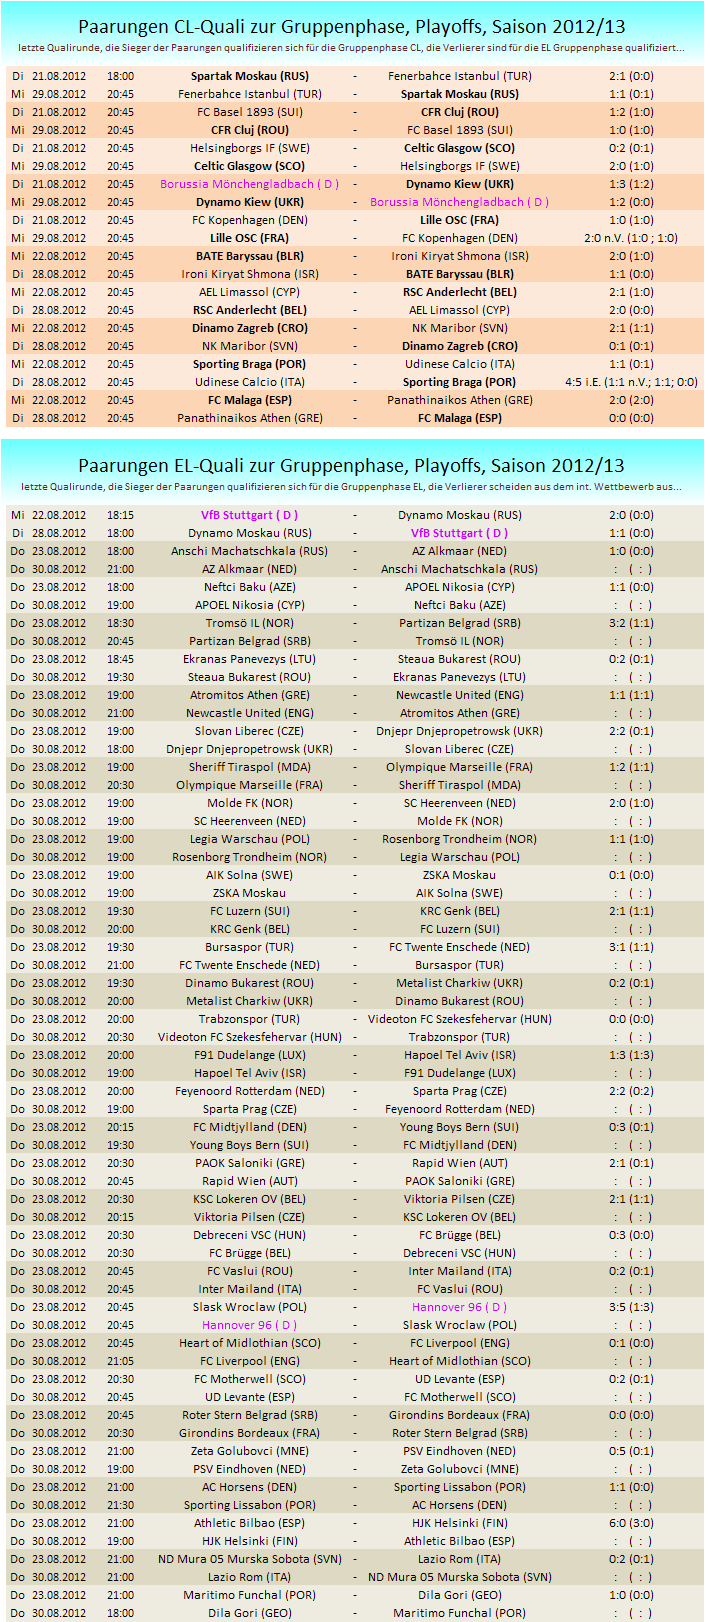Click away team "Girondins Bordeaux (FRA)" on 23.08.2012
The height and width of the screenshot is (1622, 710).
460,1415
